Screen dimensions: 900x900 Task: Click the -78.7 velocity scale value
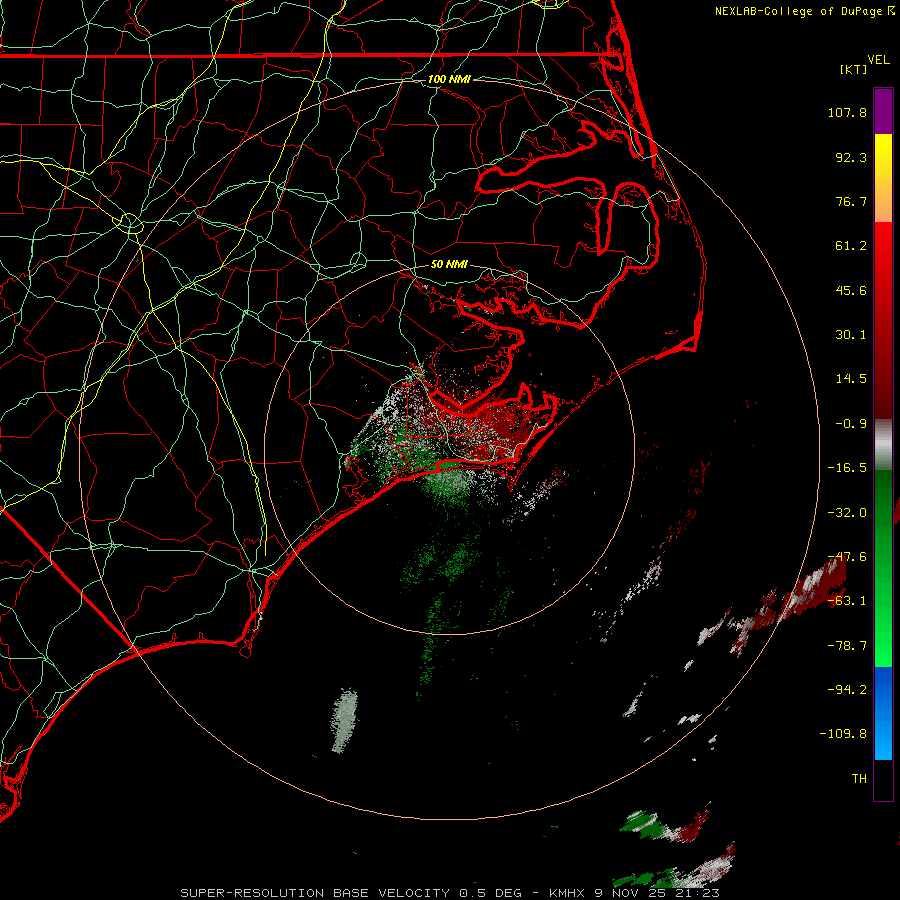[847, 646]
